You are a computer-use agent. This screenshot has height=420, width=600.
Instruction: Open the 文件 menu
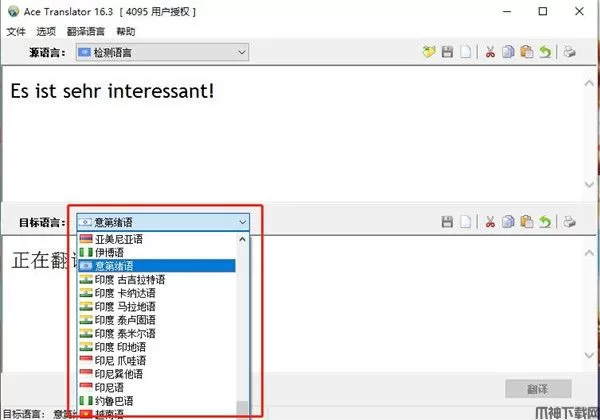(16, 31)
